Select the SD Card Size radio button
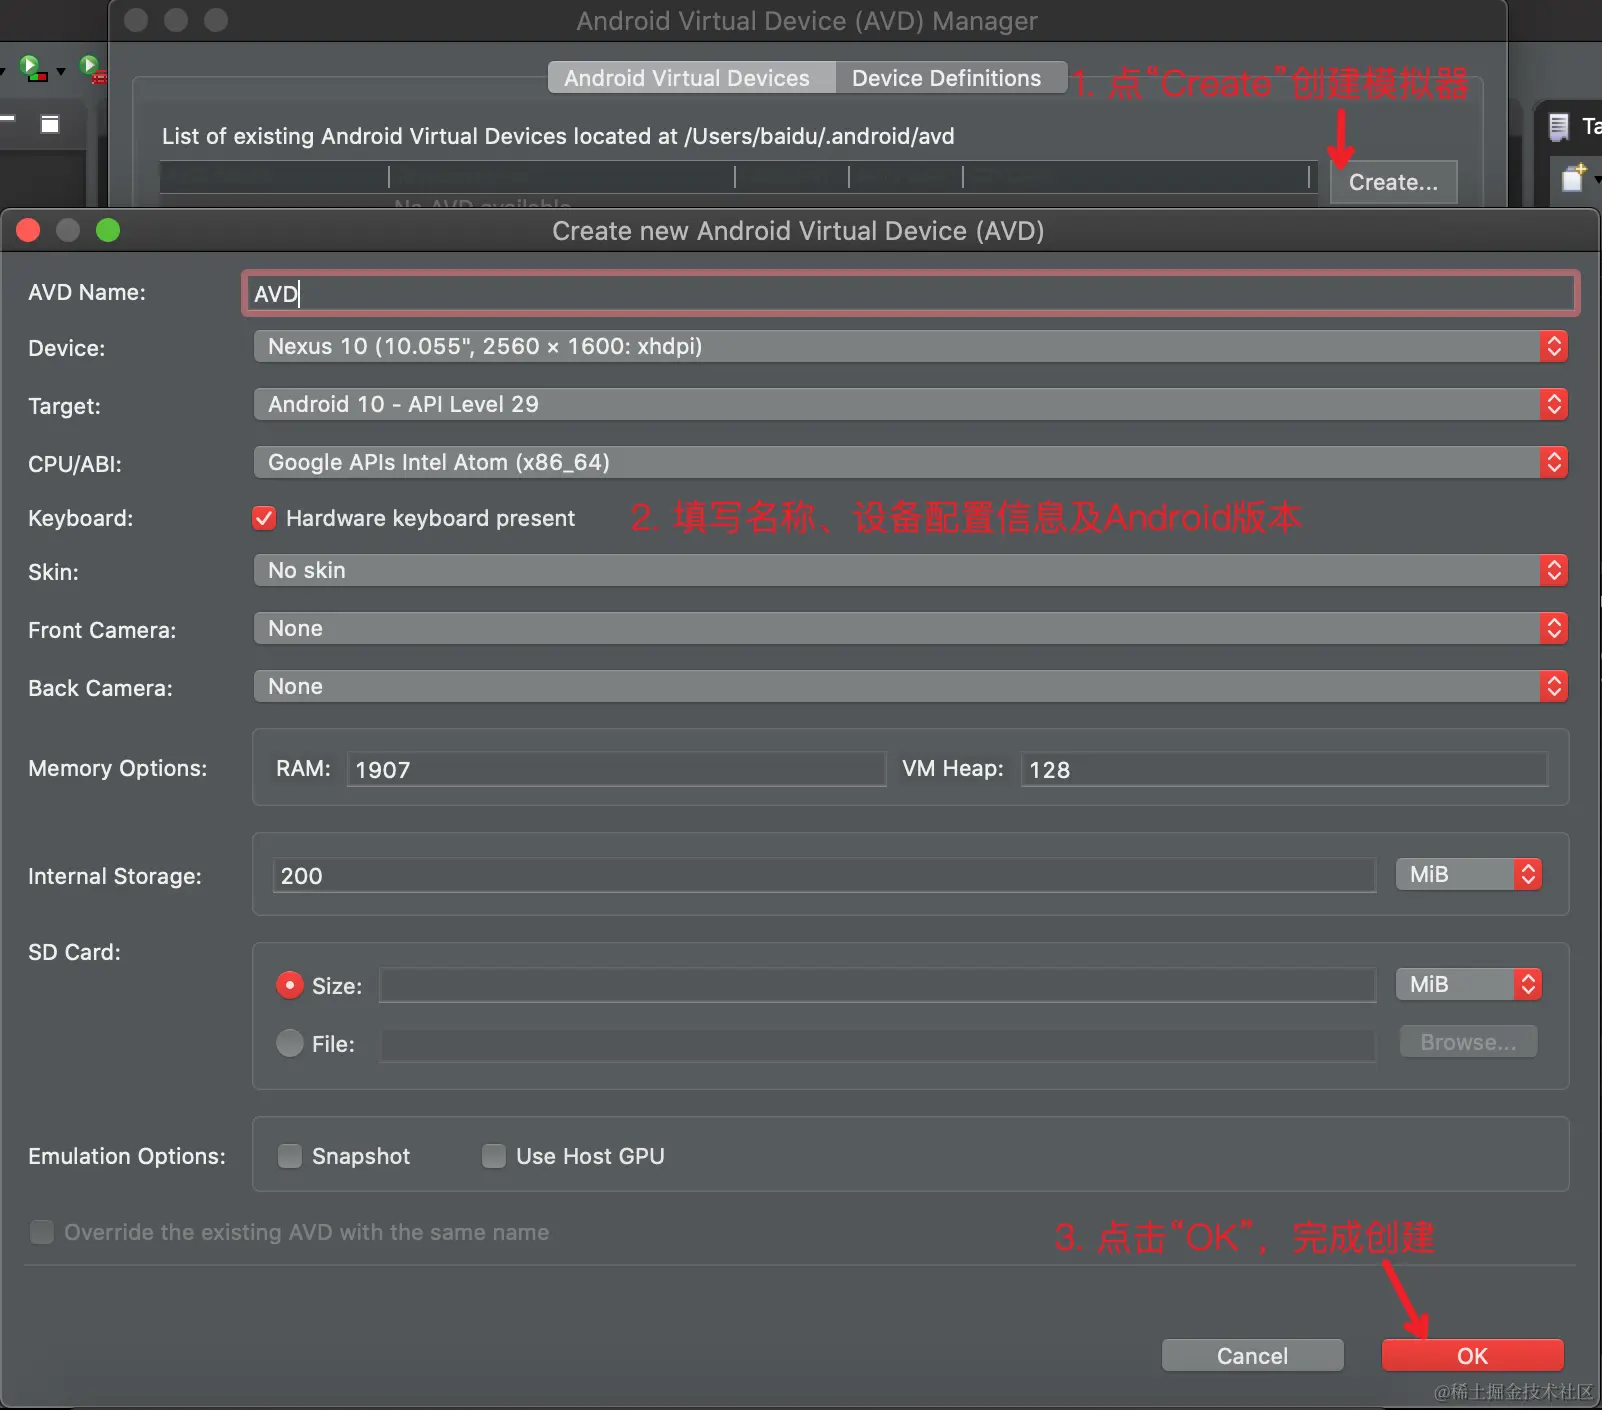The height and width of the screenshot is (1410, 1602). click(290, 985)
